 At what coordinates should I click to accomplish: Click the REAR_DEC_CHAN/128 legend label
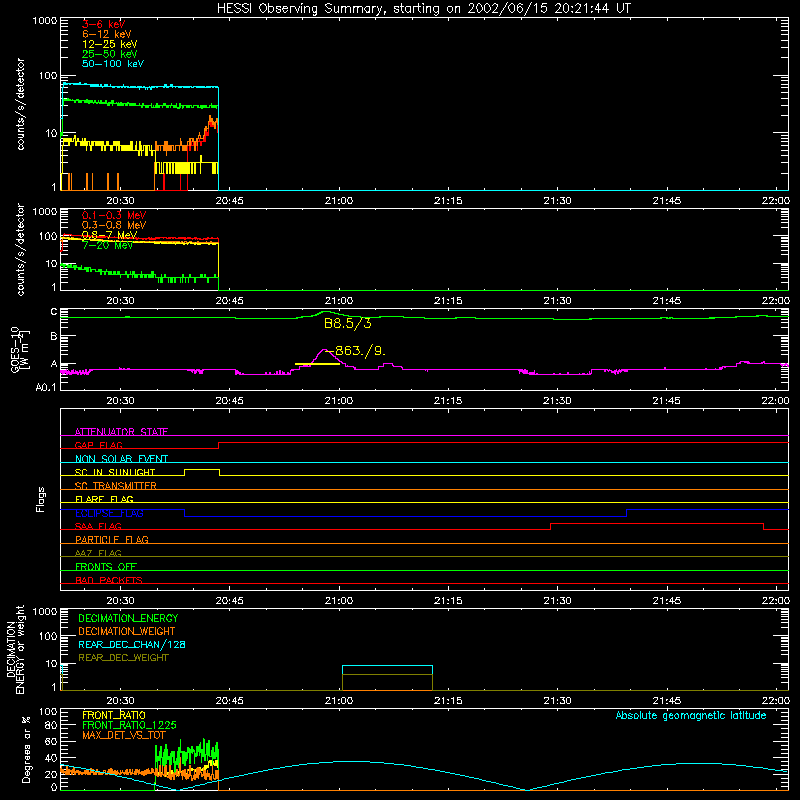click(x=132, y=644)
